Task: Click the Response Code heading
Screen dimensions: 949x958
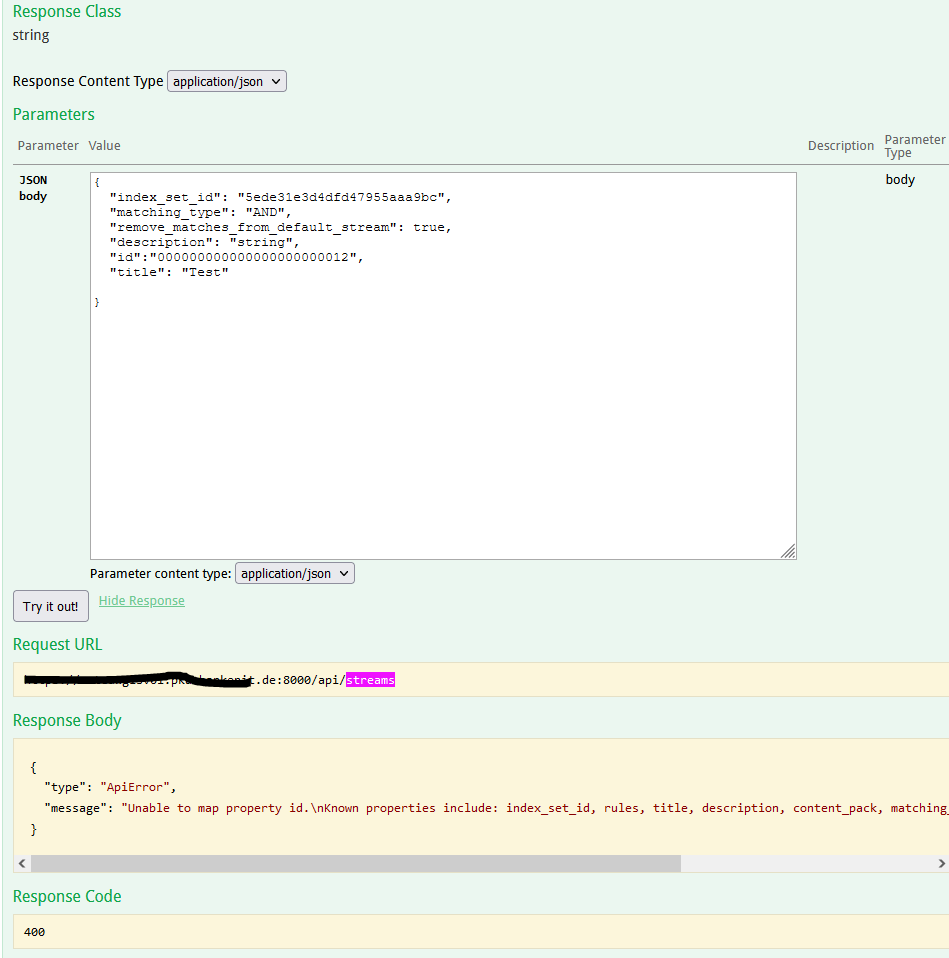Action: coord(67,896)
